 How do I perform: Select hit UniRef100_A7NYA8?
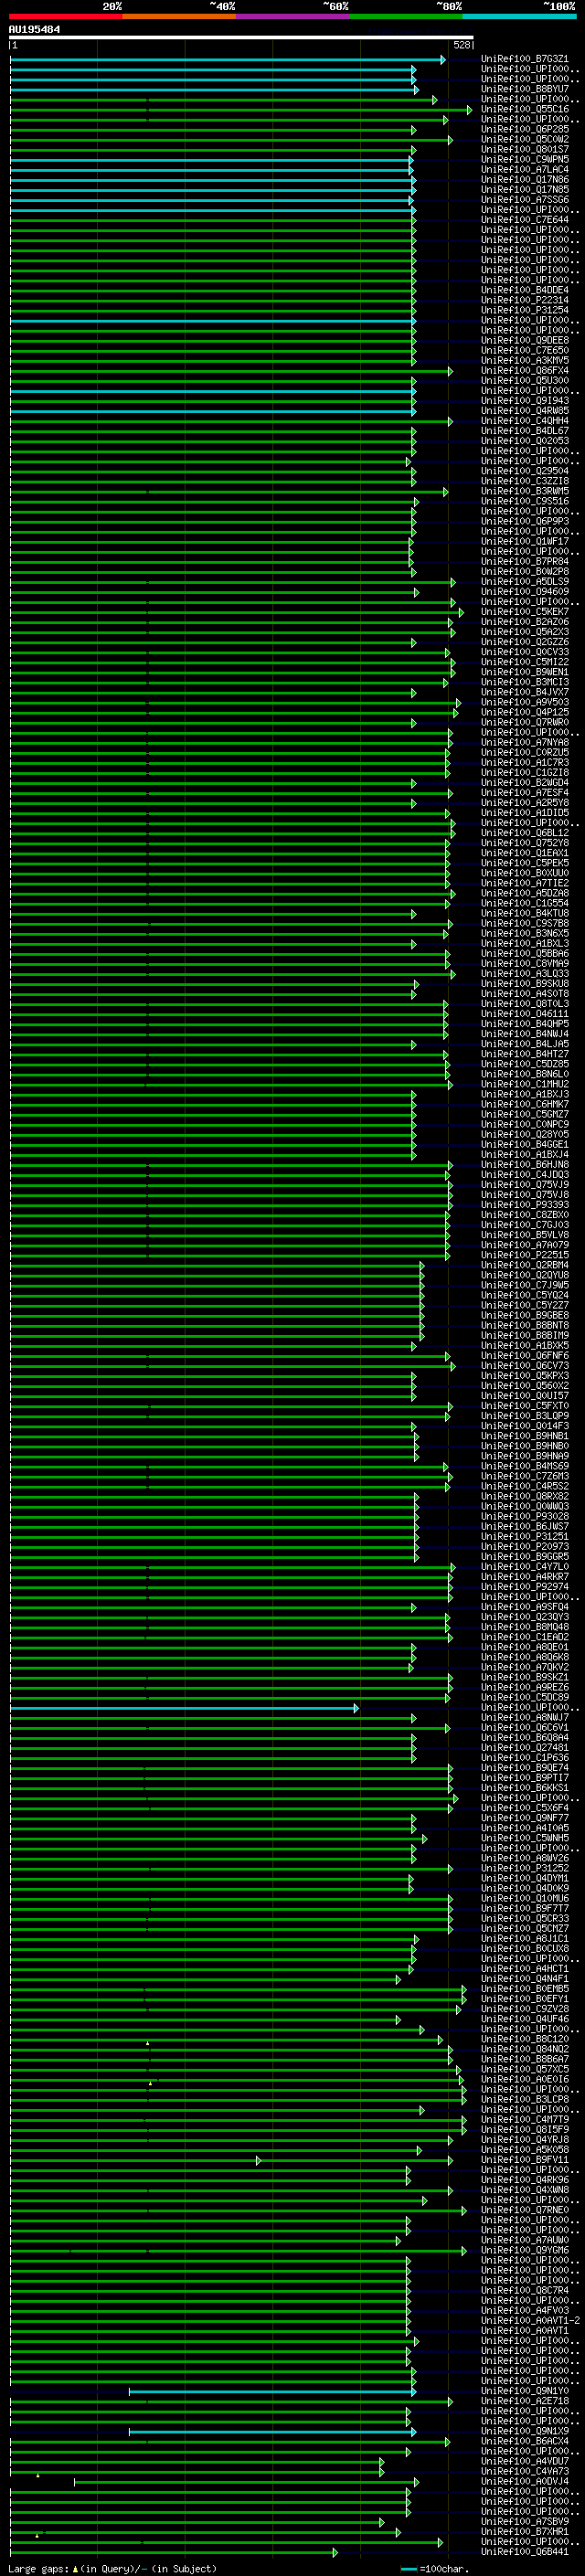click(525, 742)
